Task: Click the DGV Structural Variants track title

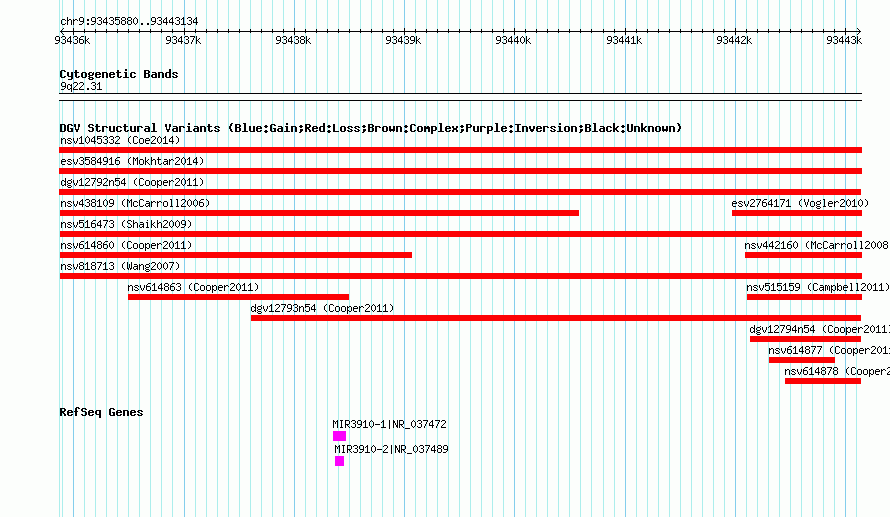Action: click(371, 128)
